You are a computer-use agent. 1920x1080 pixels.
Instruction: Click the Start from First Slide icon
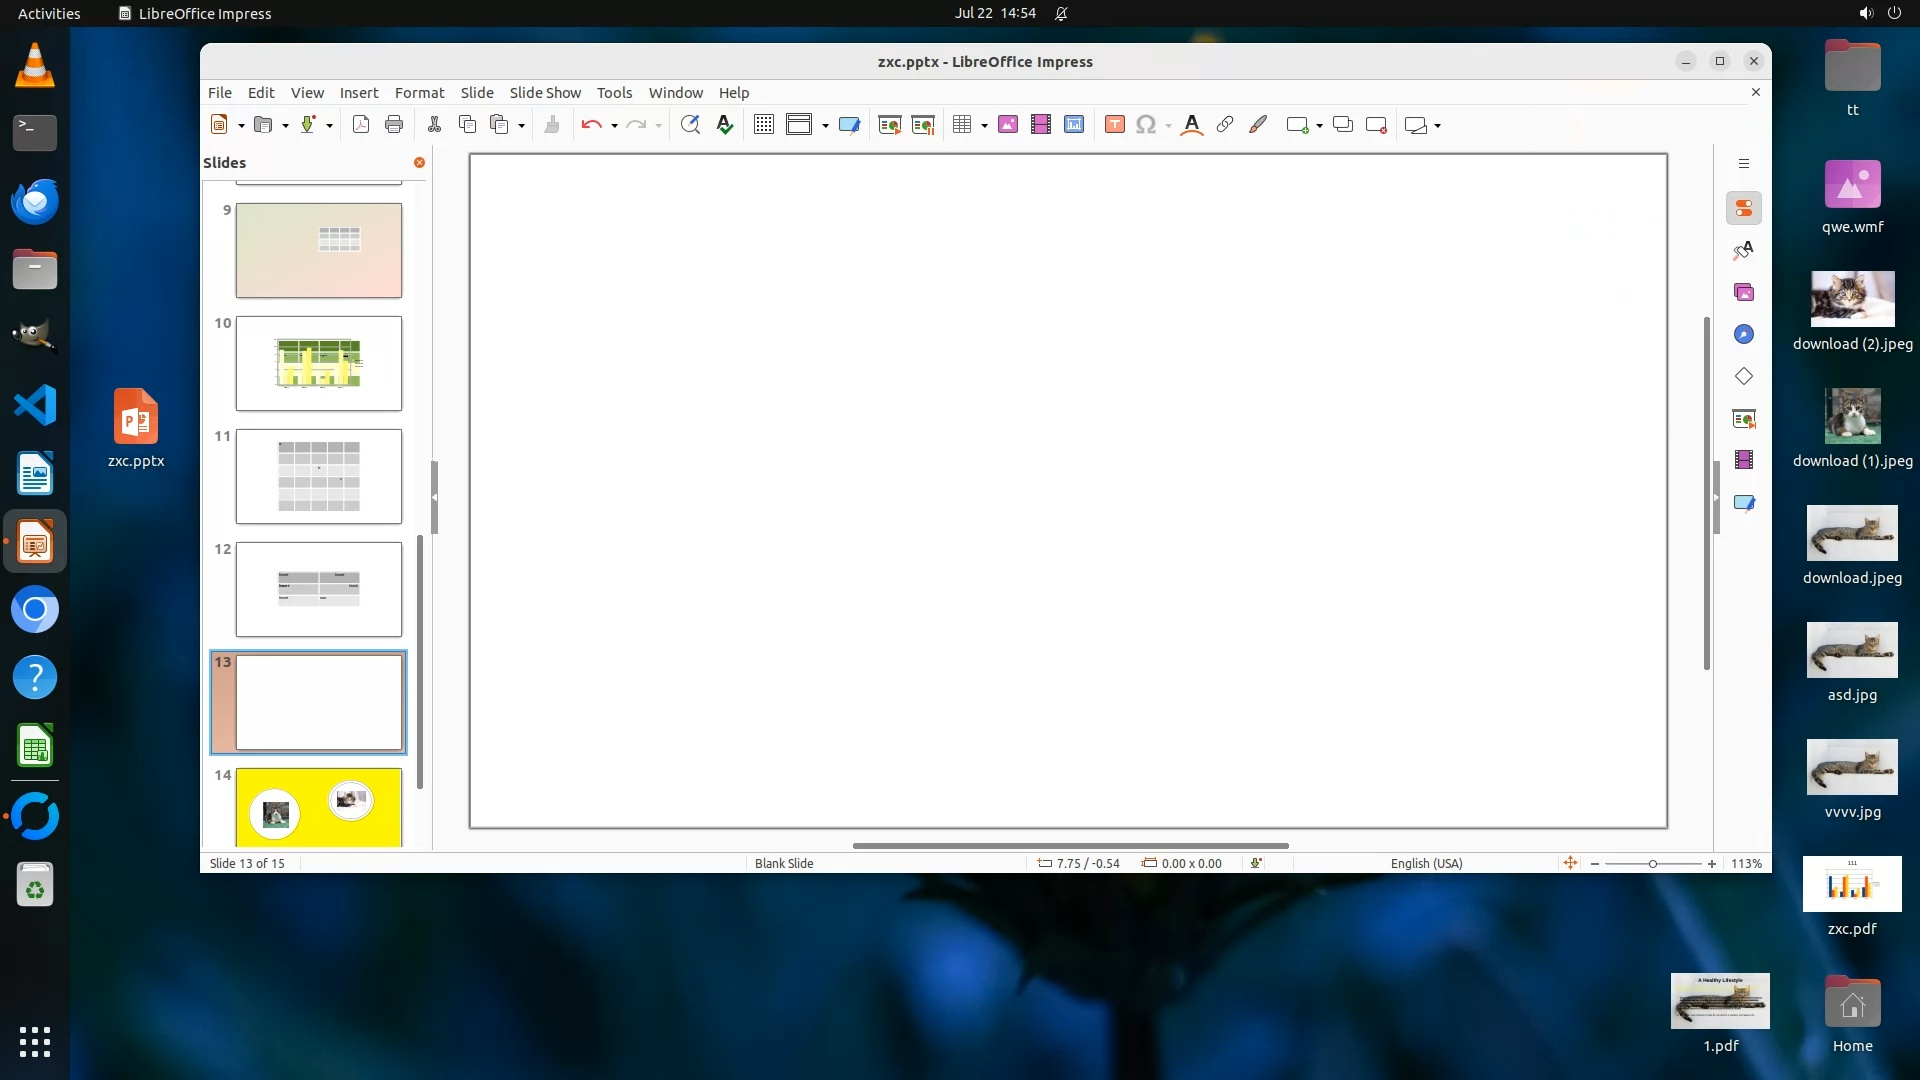coord(889,125)
